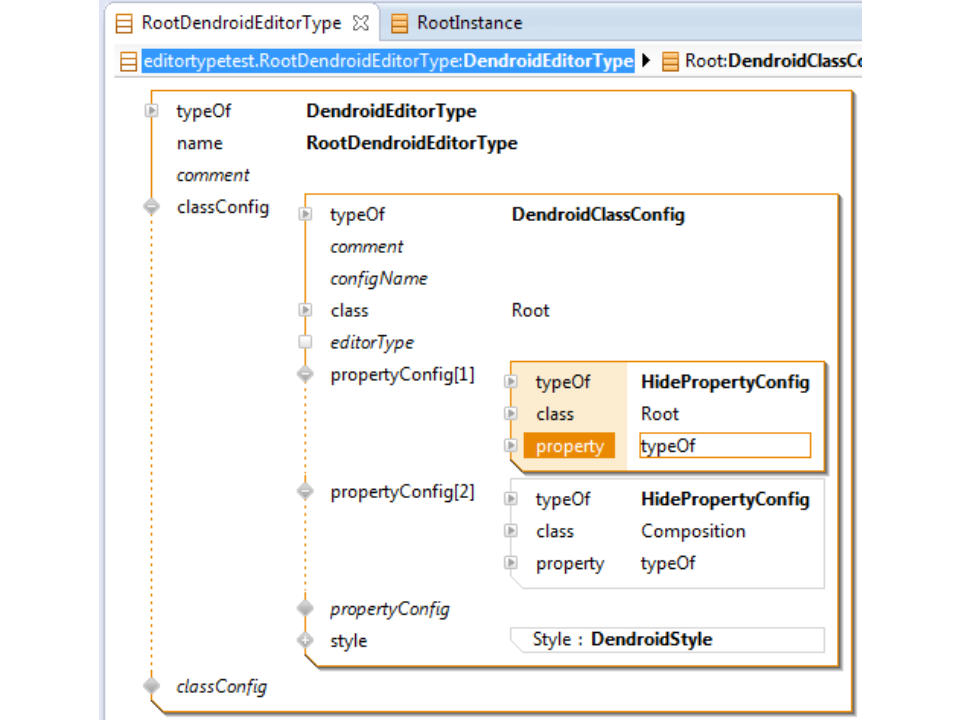Click the propertyConfig[2] diamond handle
Image resolution: width=960 pixels, height=720 pixels.
pos(306,492)
